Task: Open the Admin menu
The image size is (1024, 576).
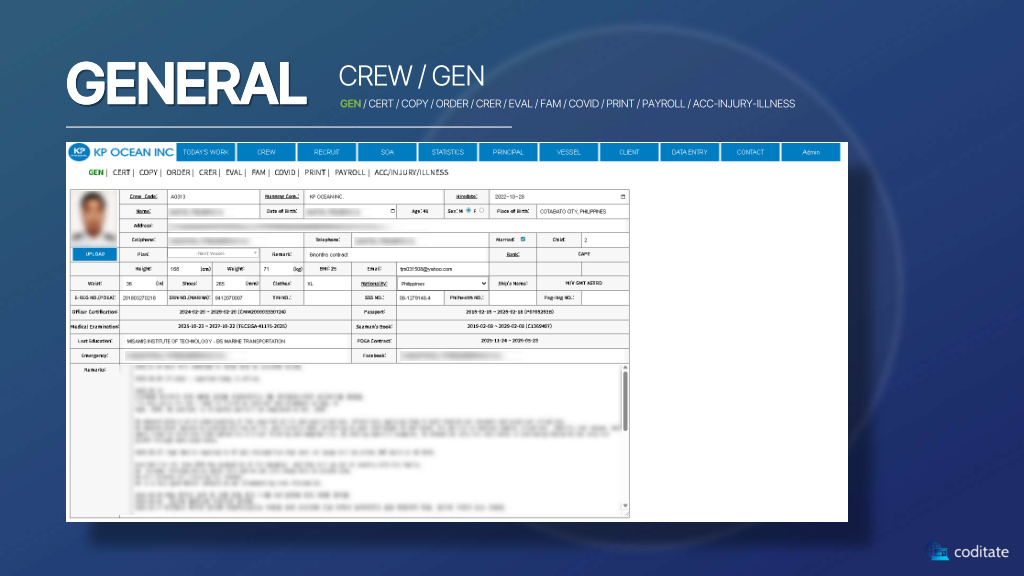Action: [810, 152]
